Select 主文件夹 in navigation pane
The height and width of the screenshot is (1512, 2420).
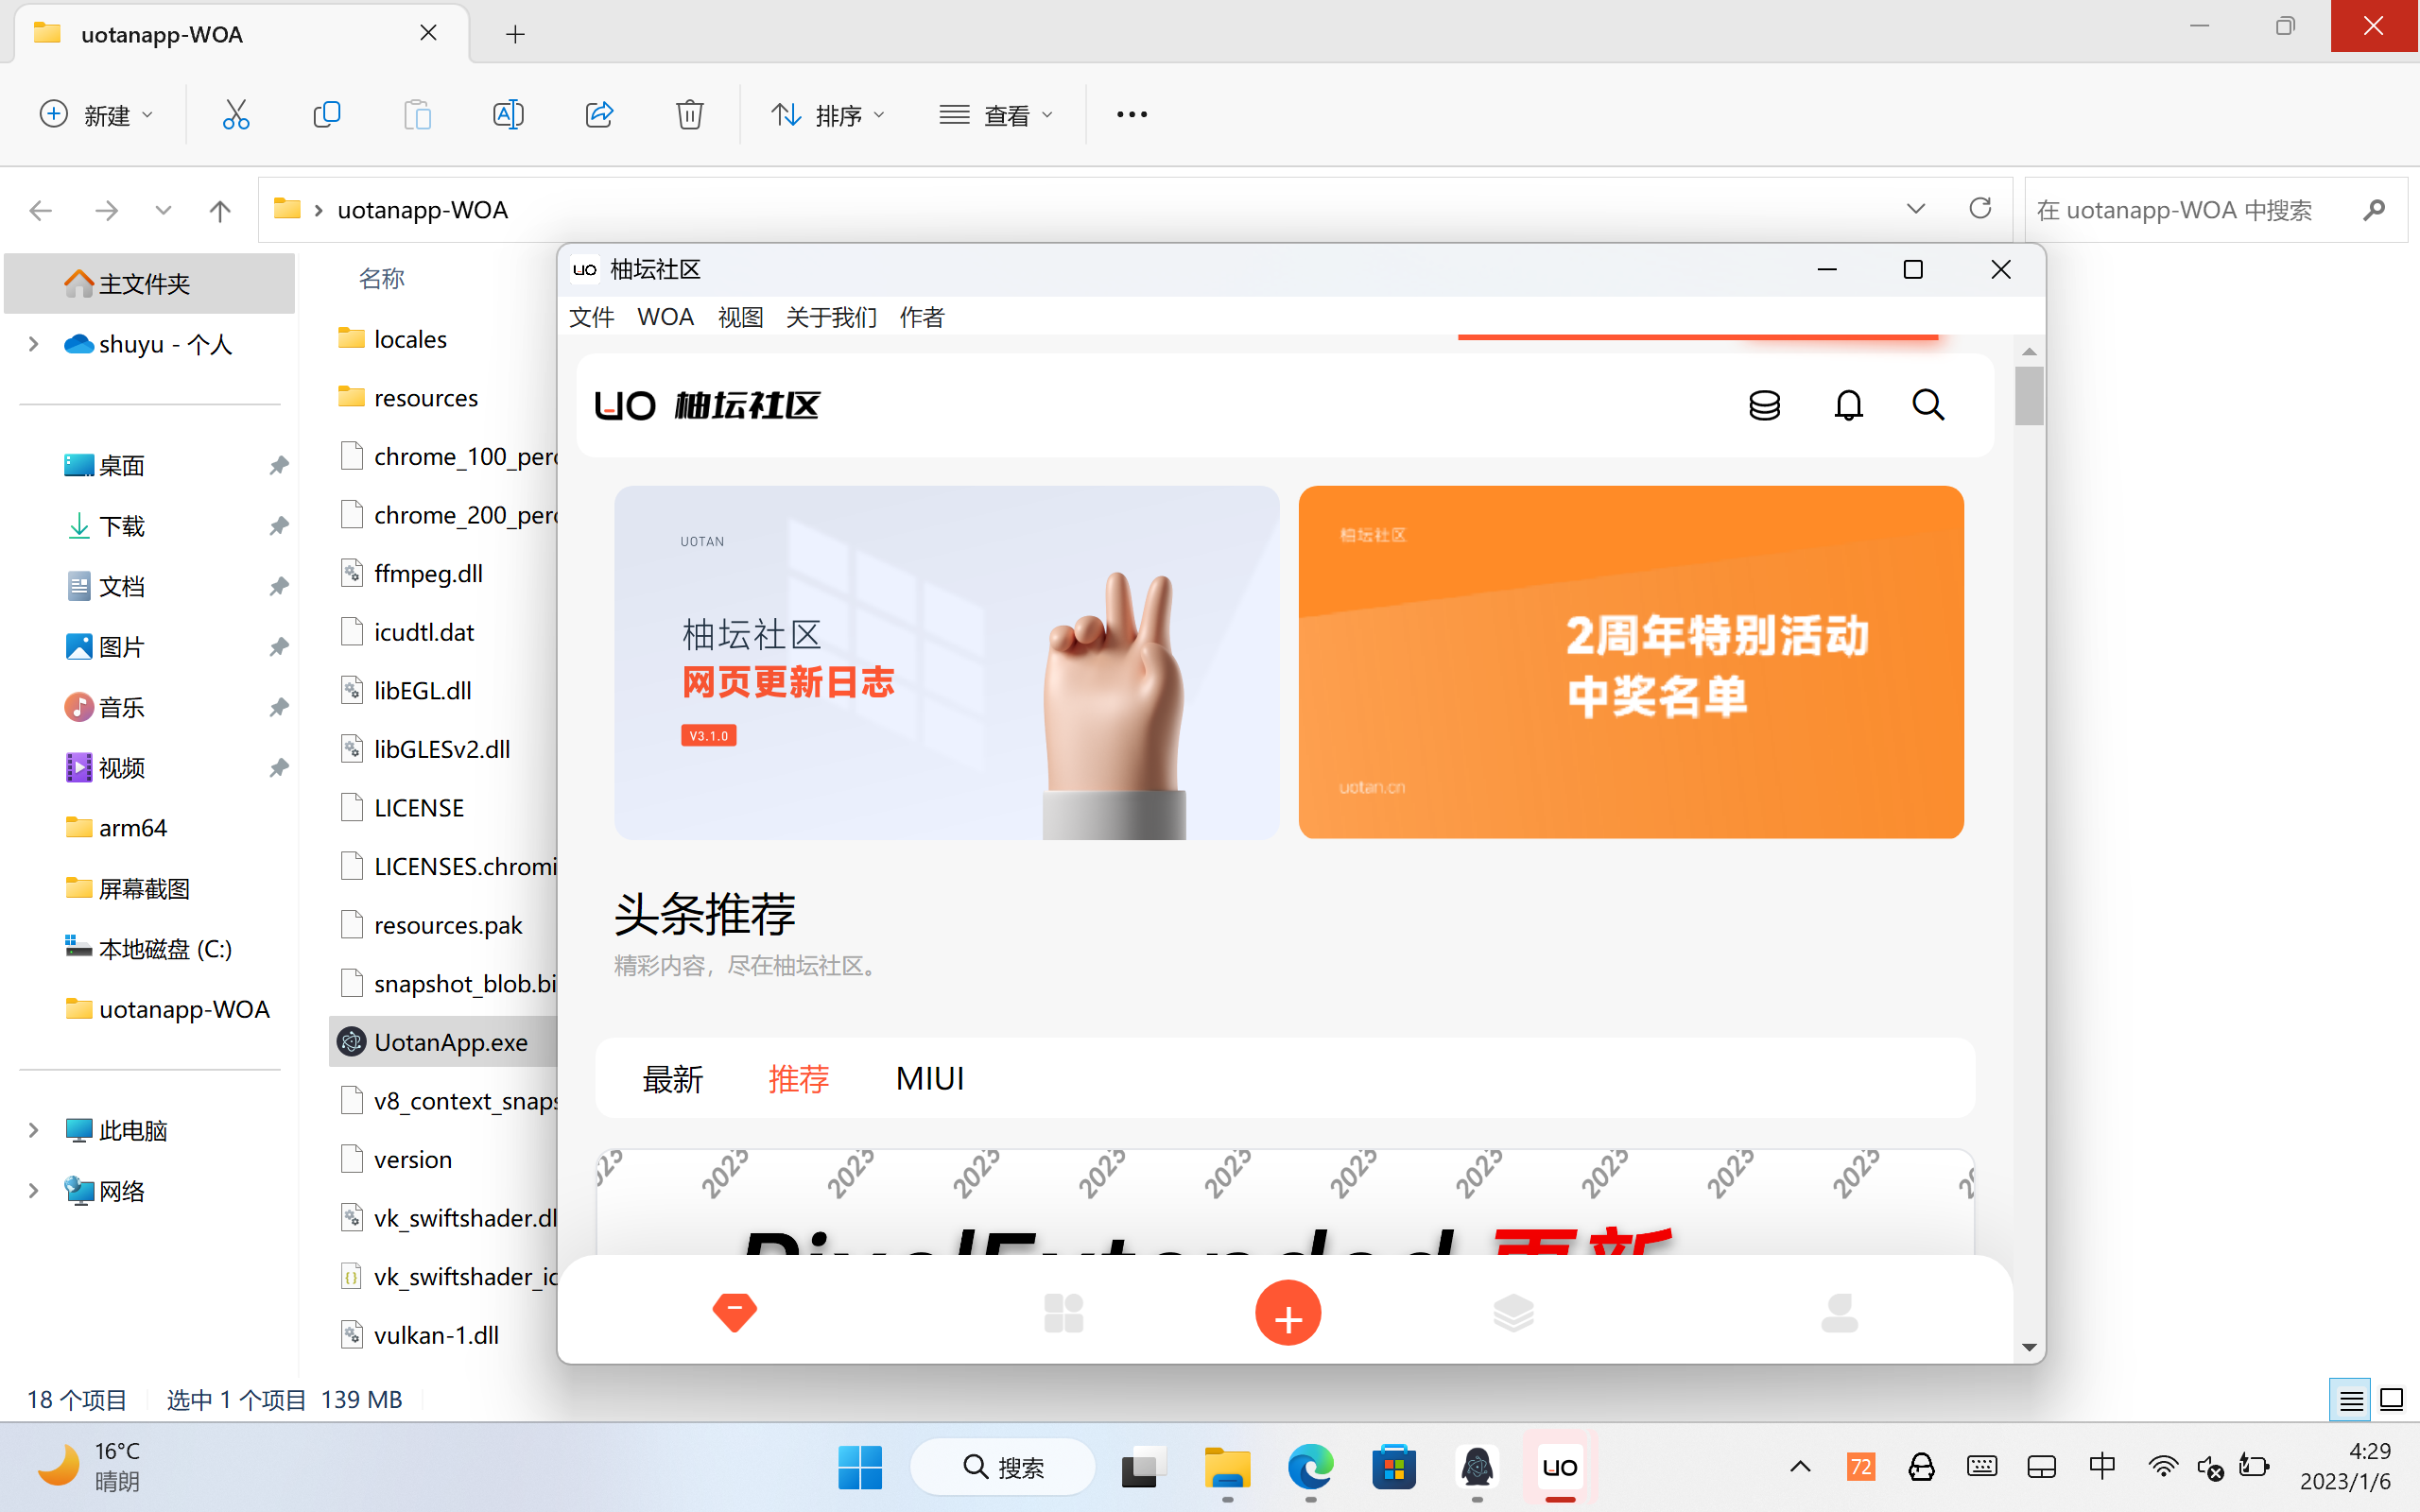(x=150, y=283)
